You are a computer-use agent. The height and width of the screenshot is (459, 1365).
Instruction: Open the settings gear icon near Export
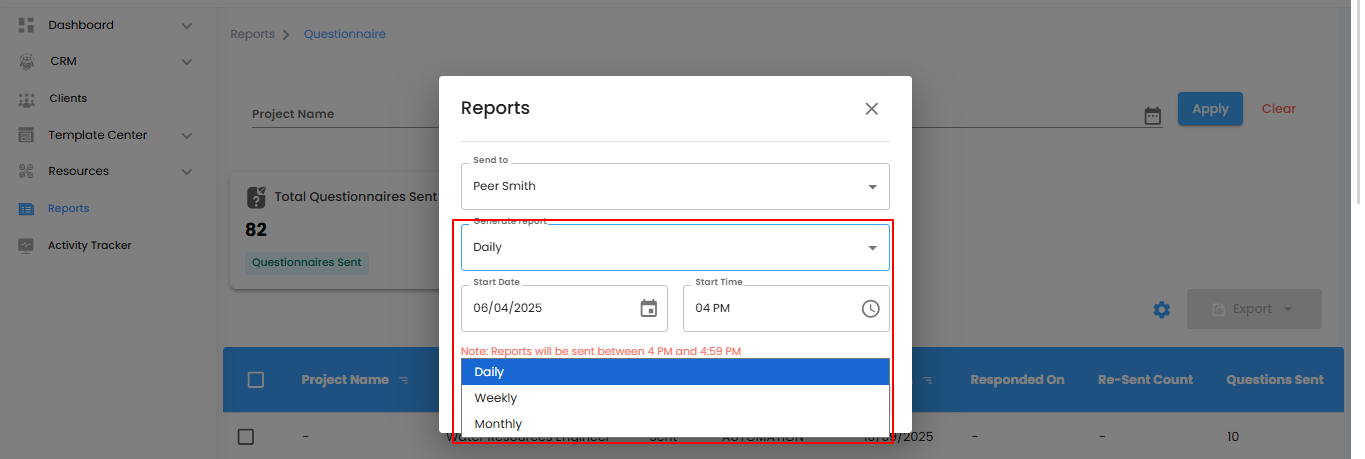coord(1161,310)
